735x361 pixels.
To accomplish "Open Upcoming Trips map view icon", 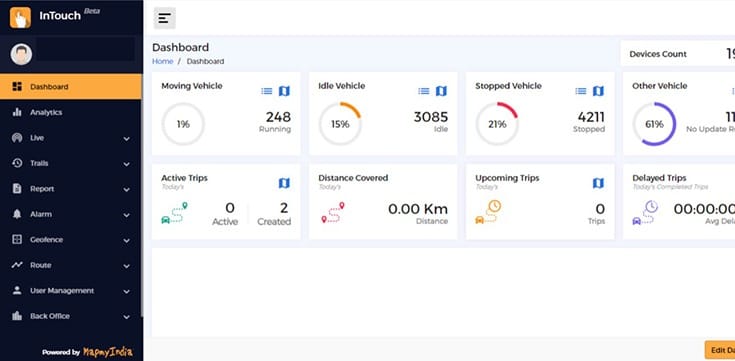I will pyautogui.click(x=598, y=183).
